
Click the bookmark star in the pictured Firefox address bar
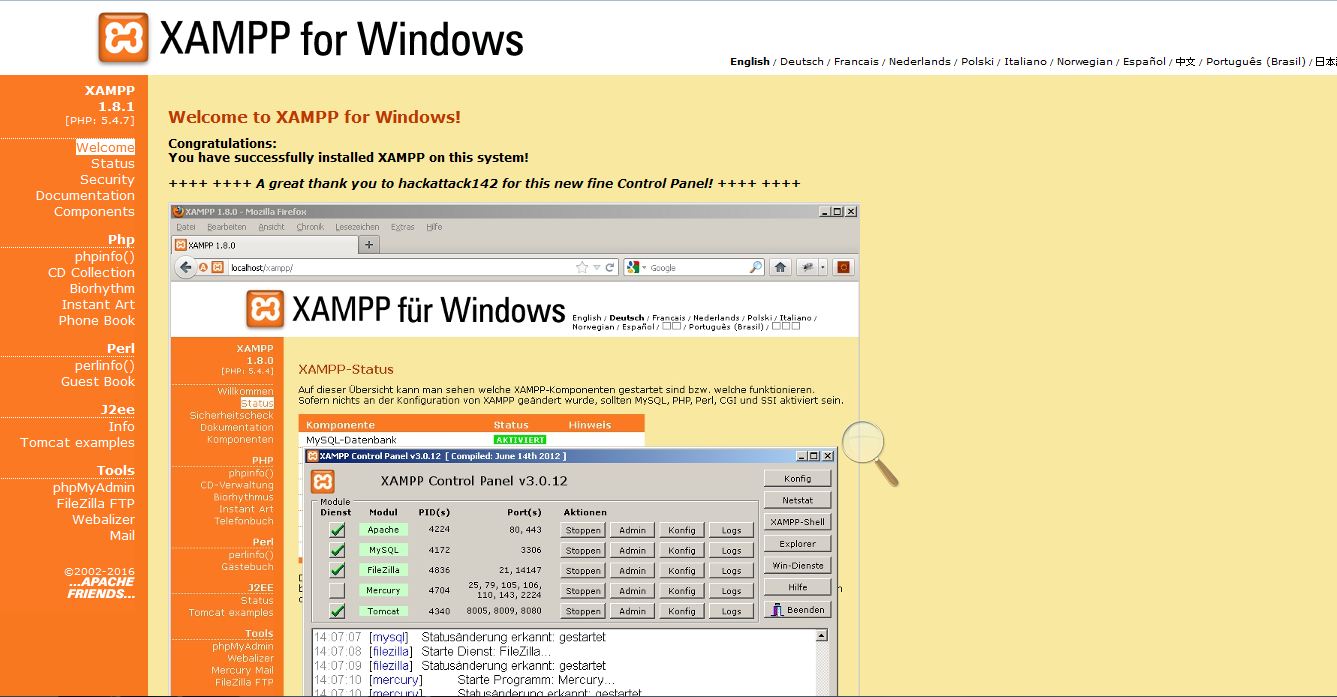[x=582, y=267]
